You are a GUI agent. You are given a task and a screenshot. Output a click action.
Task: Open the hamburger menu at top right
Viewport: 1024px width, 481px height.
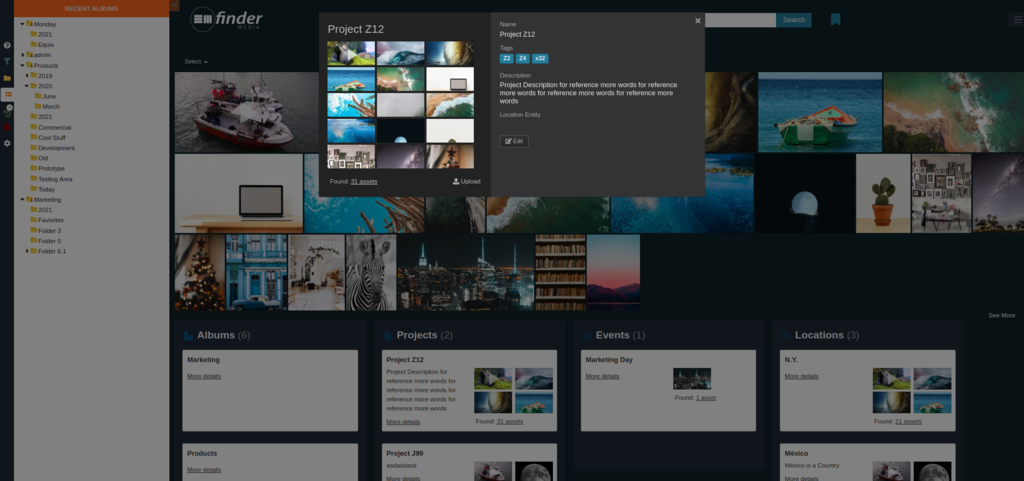[1018, 20]
